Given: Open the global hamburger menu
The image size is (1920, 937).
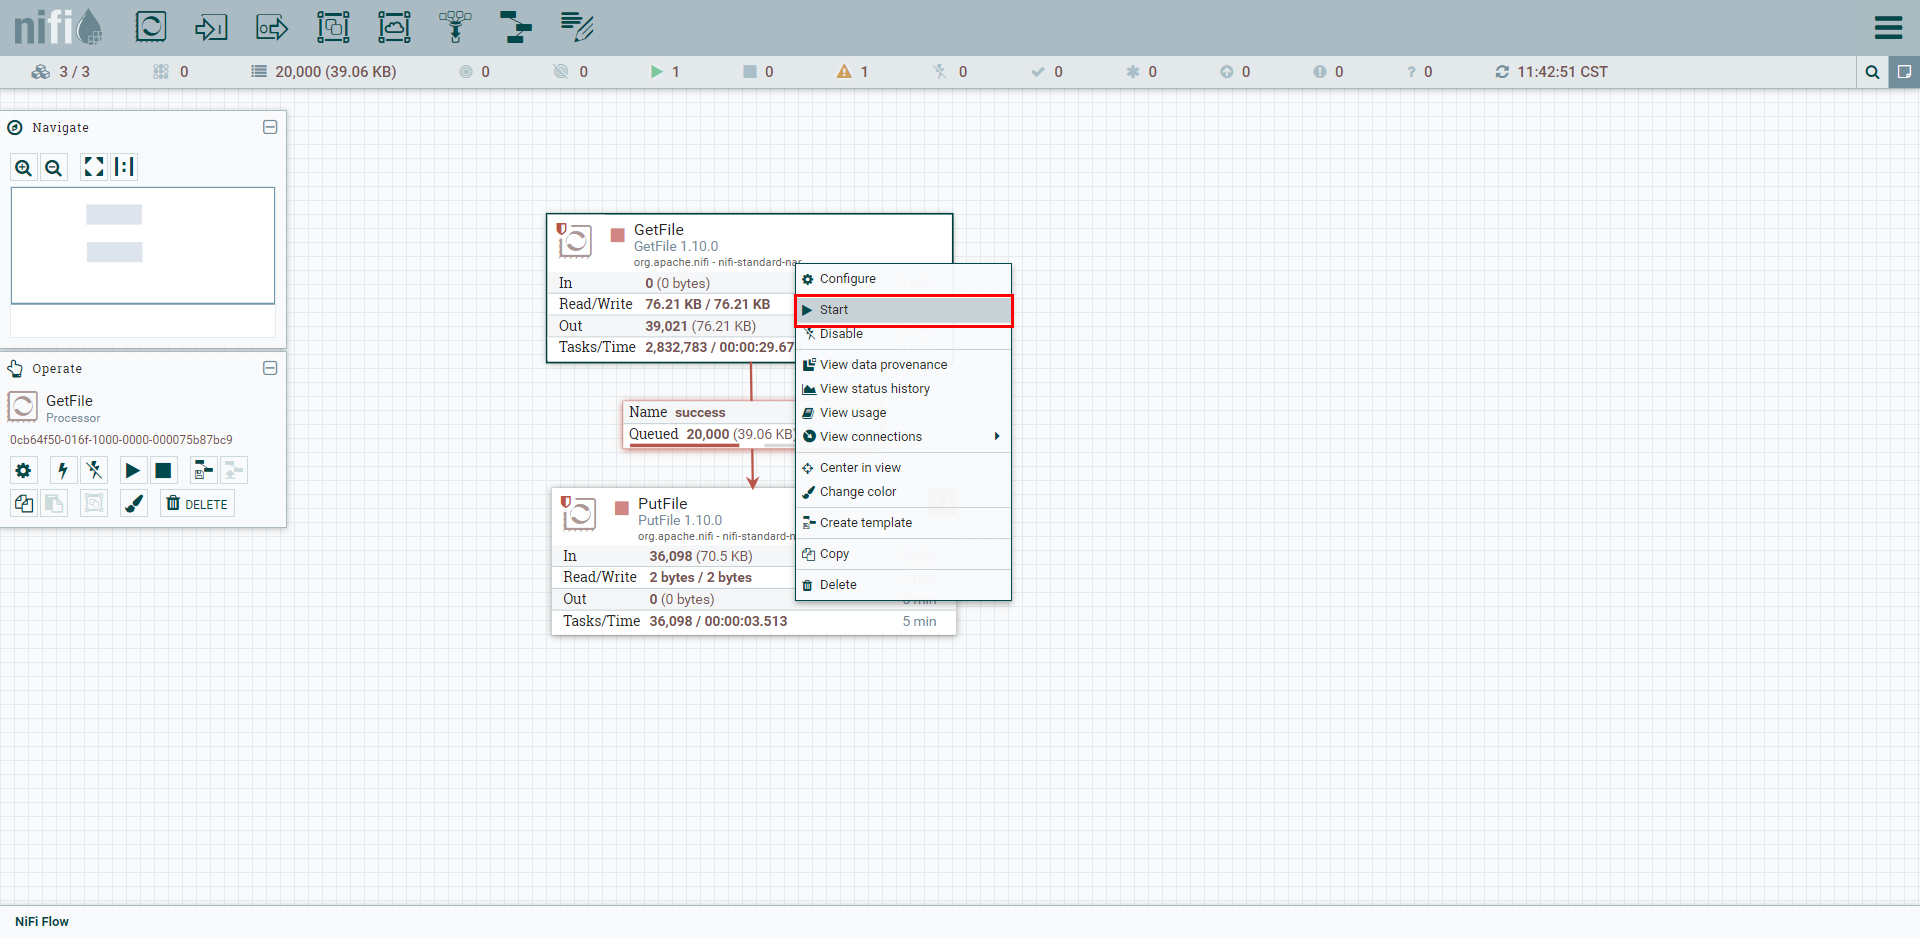Looking at the screenshot, I should click(x=1888, y=27).
